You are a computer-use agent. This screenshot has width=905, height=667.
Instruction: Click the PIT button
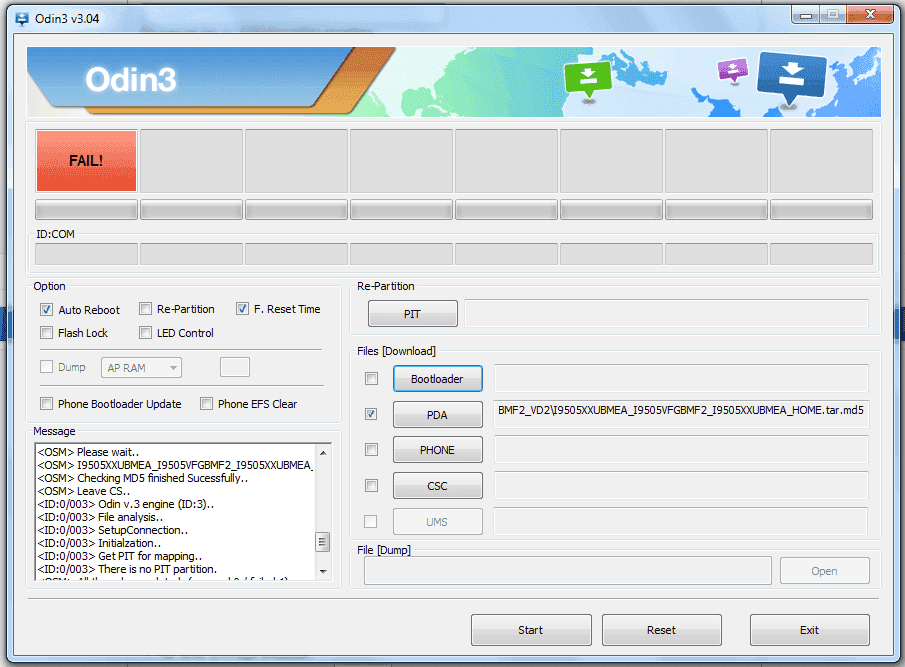[x=413, y=313]
